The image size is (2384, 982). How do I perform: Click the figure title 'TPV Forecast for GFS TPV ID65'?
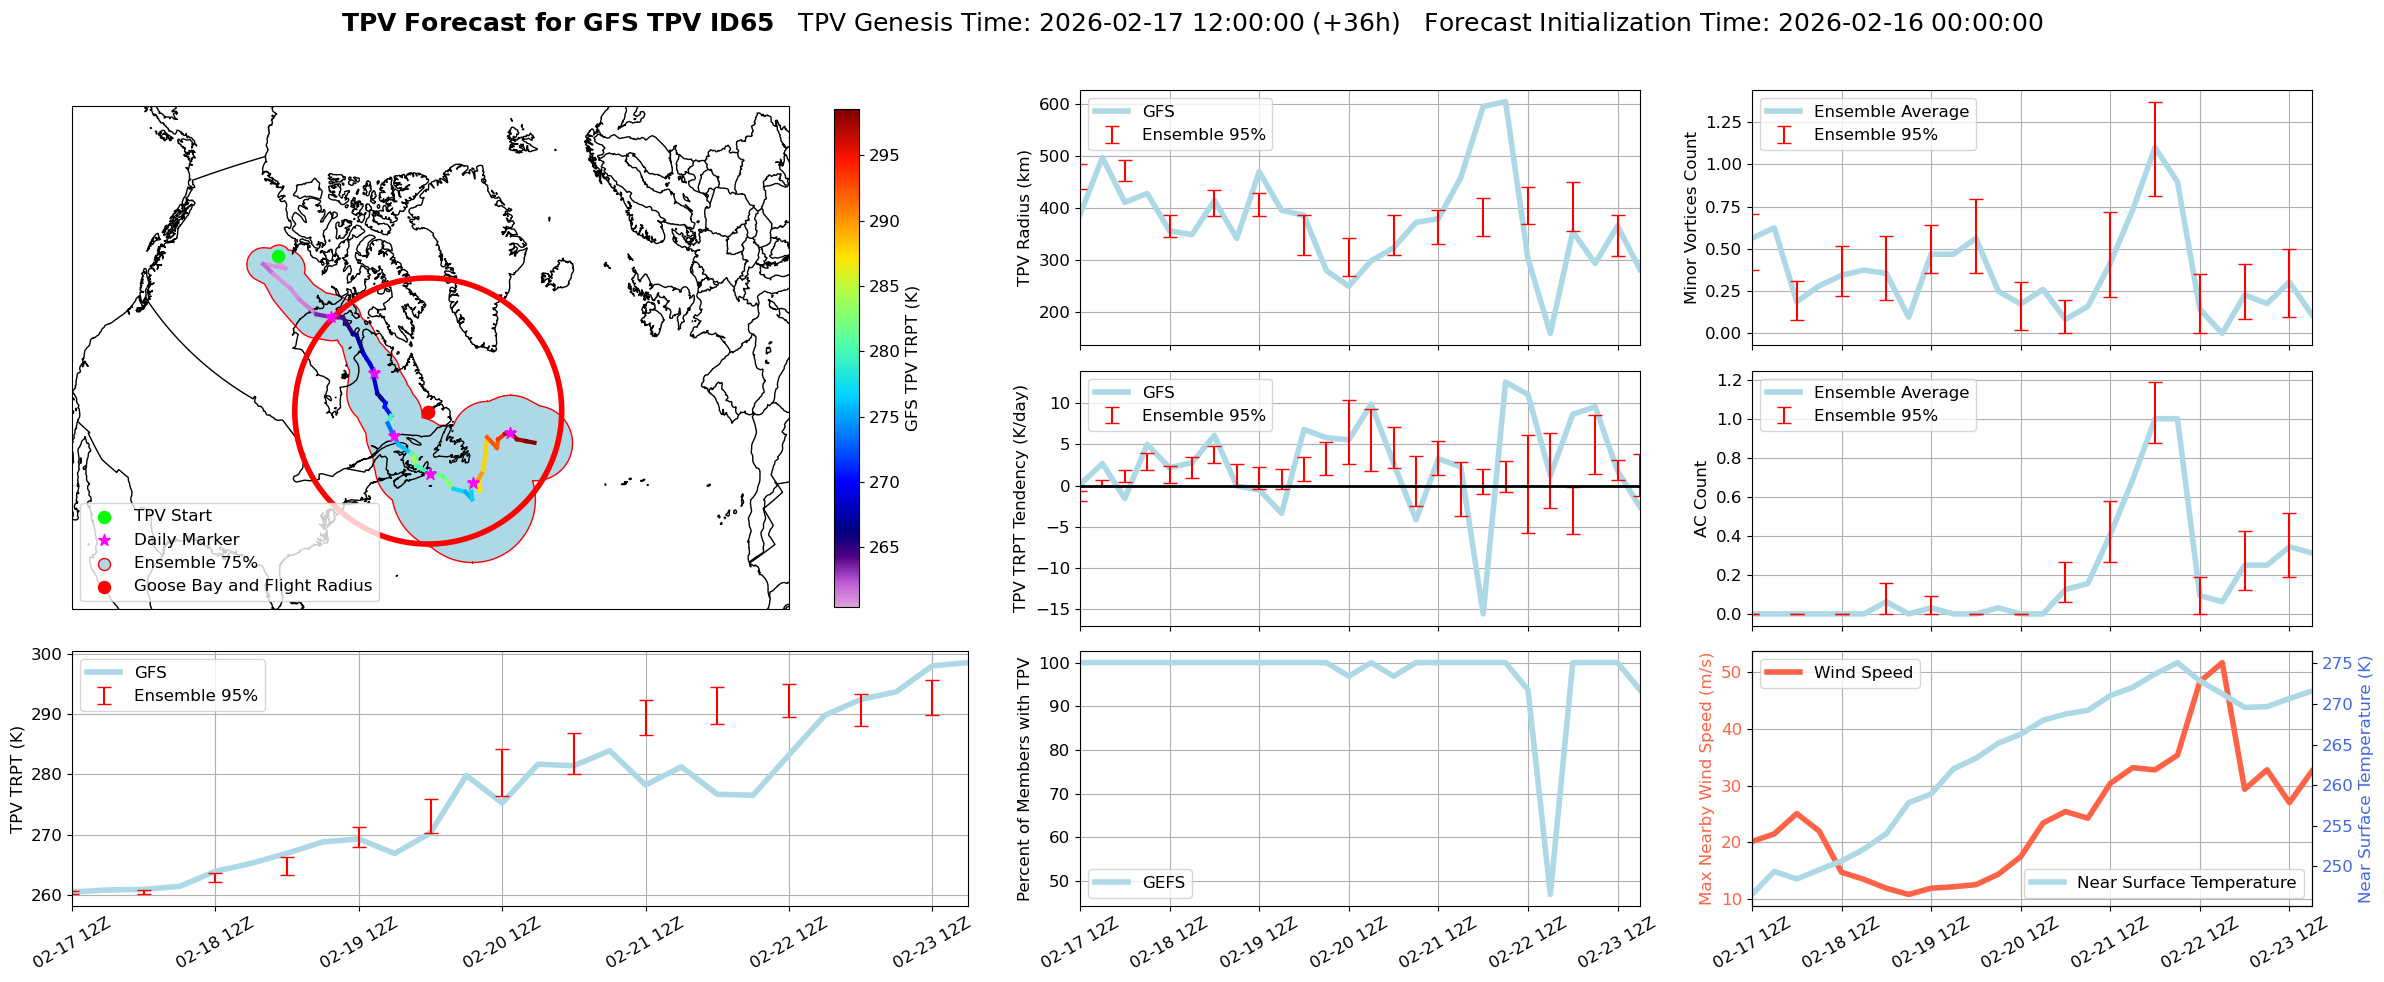557,23
